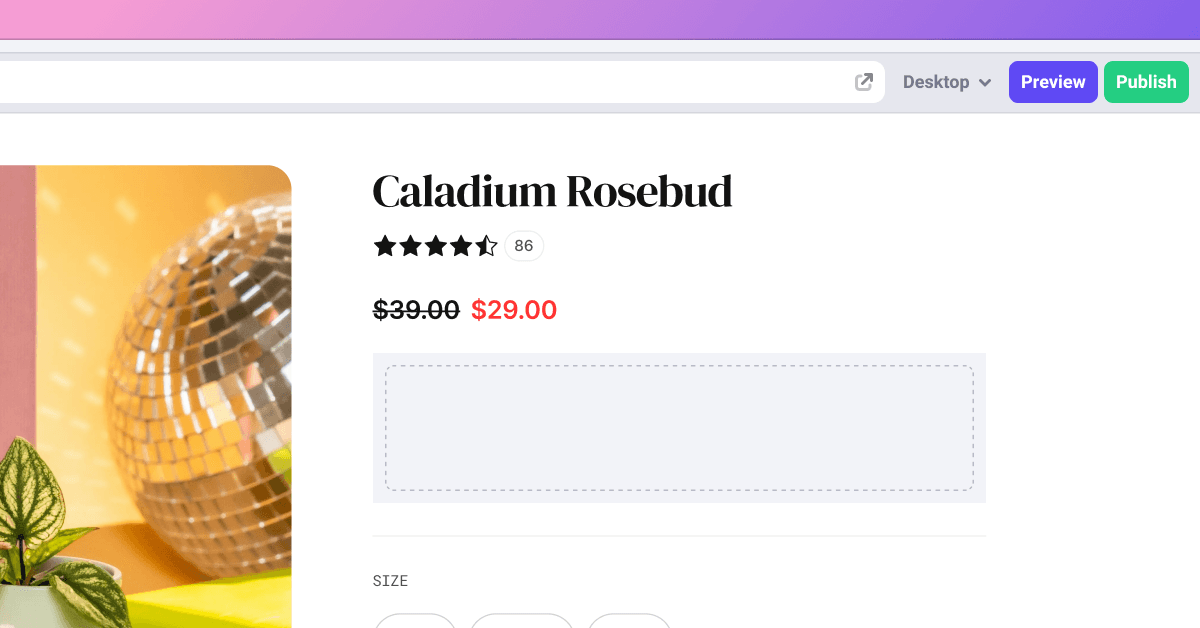The height and width of the screenshot is (628, 1200).
Task: Focus the URL address field
Action: pos(420,82)
